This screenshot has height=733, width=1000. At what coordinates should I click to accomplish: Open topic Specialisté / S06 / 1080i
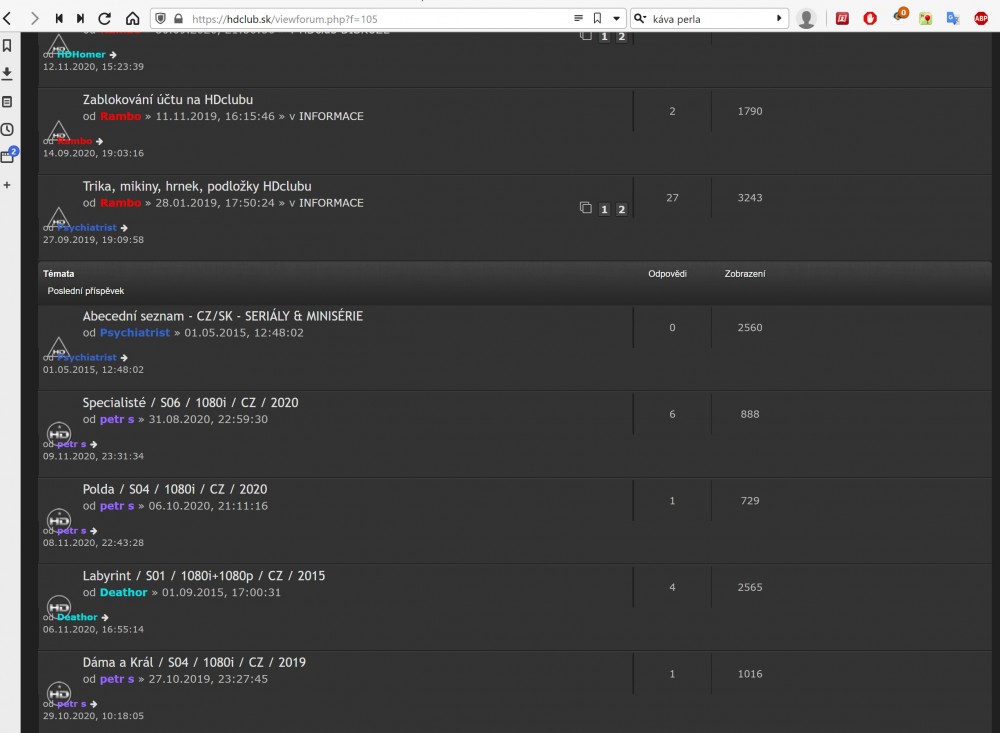(x=191, y=403)
